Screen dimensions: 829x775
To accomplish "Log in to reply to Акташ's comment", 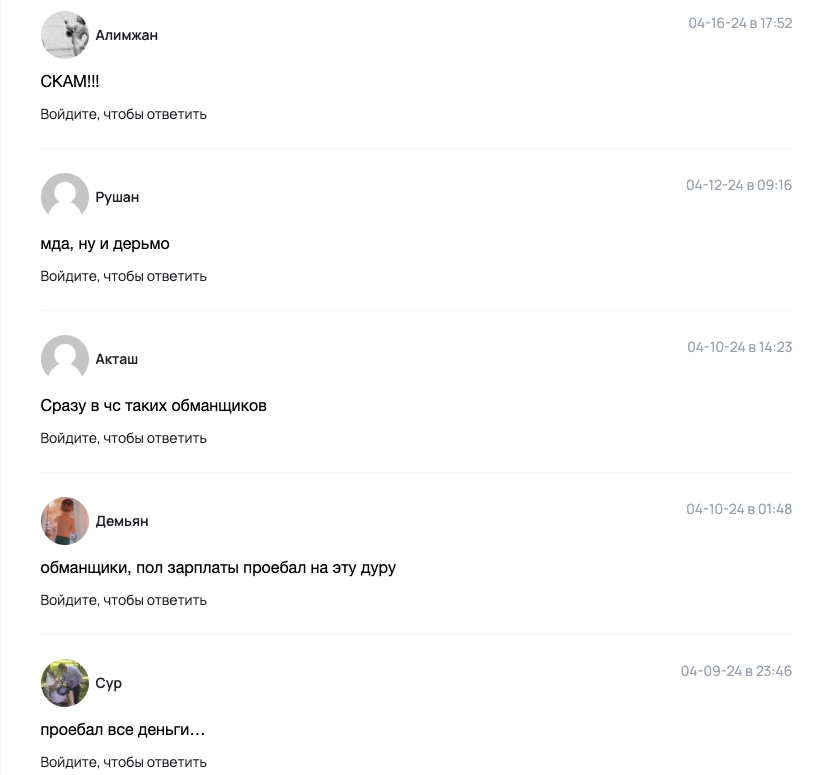I will (123, 438).
